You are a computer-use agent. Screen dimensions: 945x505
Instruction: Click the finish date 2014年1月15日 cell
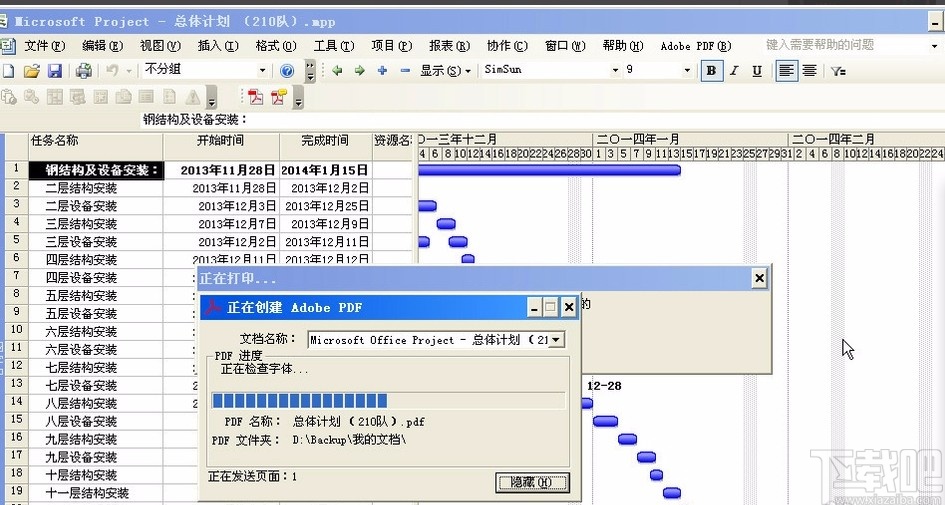[325, 170]
